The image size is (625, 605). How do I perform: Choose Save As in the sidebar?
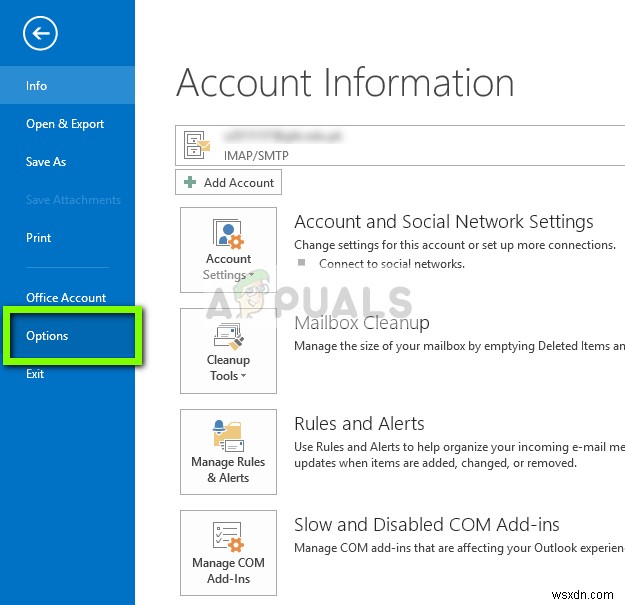pyautogui.click(x=46, y=161)
